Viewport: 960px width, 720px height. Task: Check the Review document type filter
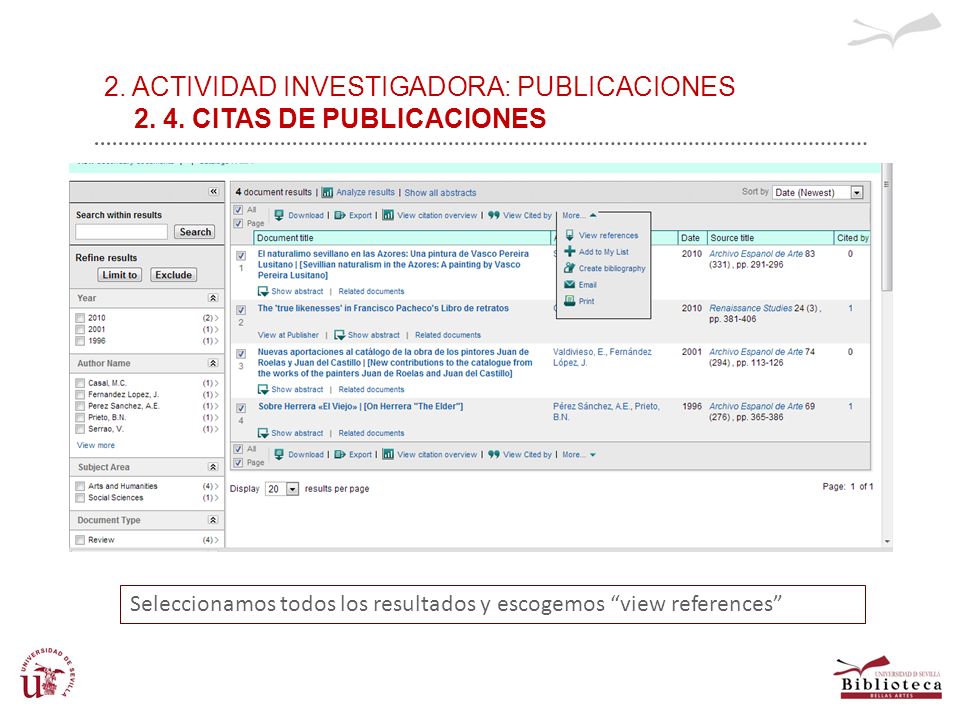tap(80, 540)
